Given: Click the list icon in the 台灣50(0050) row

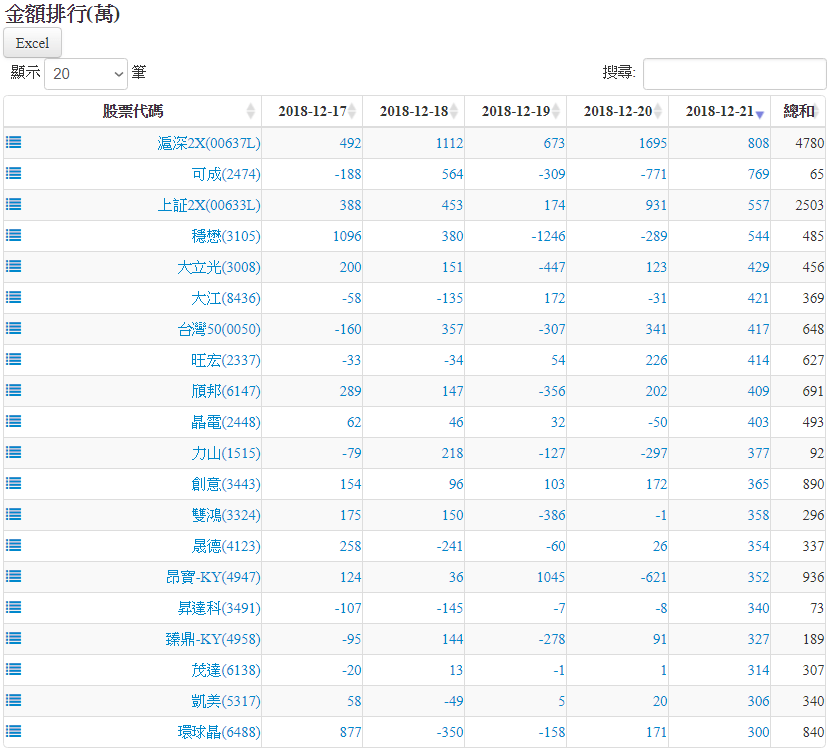Looking at the screenshot, I should (14, 328).
